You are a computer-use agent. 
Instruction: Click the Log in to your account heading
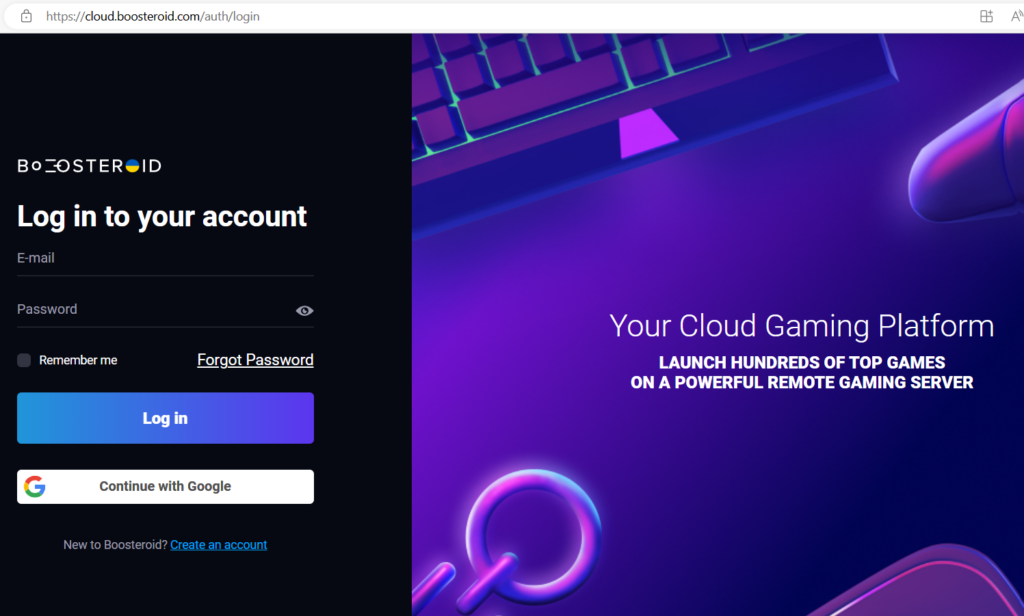pos(162,217)
